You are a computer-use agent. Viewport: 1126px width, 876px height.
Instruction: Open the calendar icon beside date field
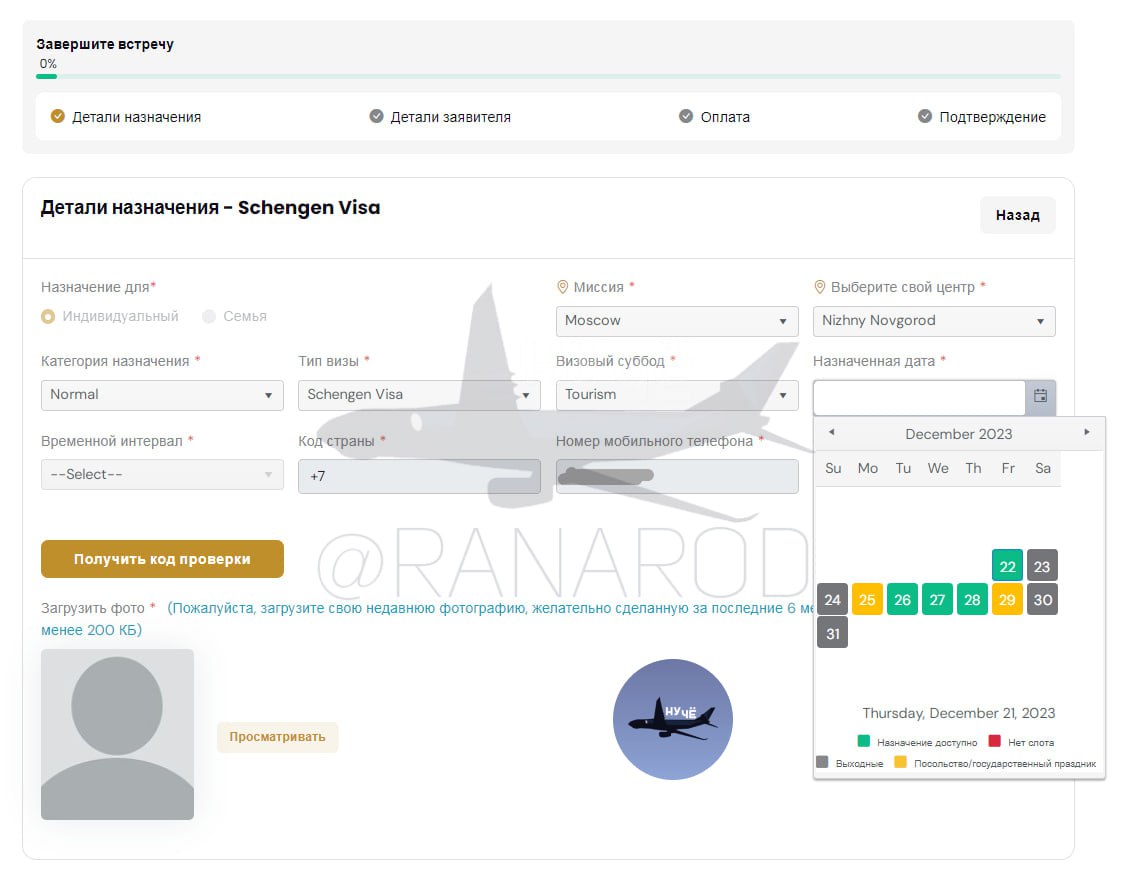pos(1040,396)
